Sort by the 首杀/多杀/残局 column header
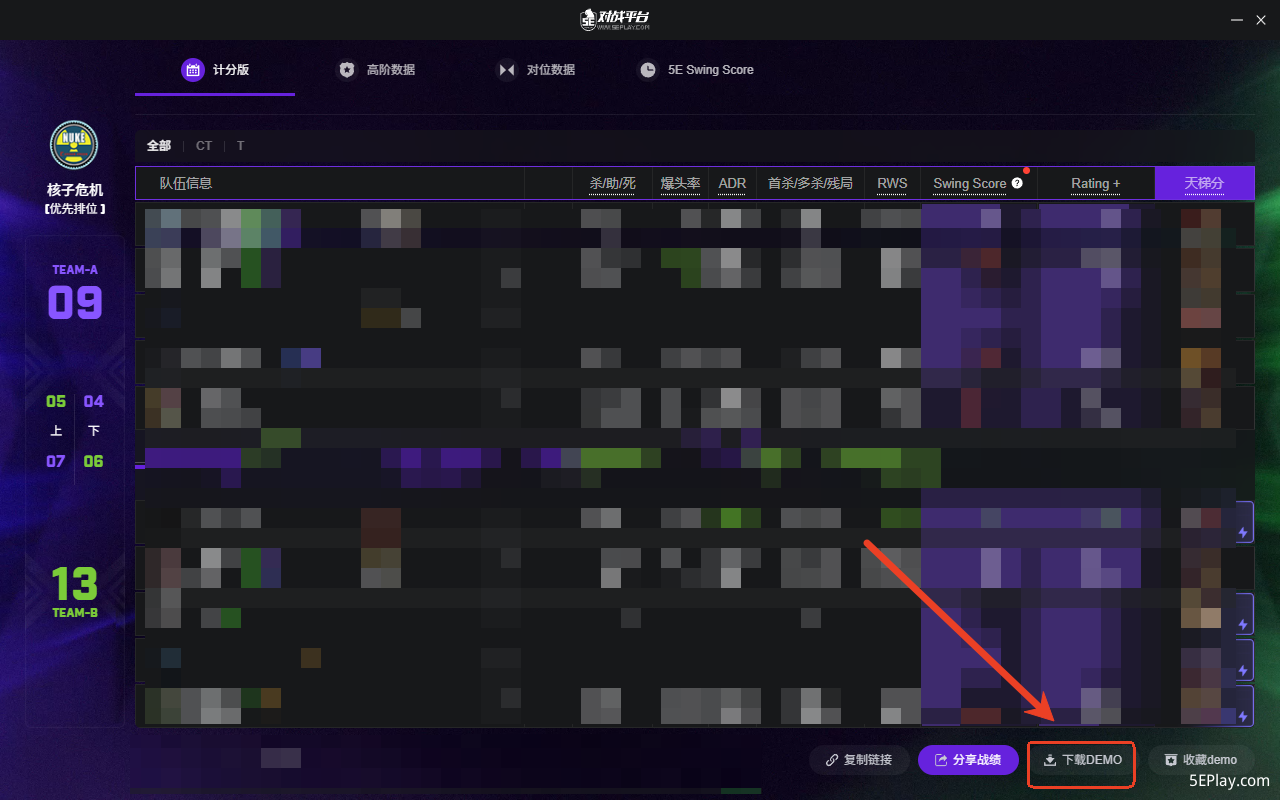The height and width of the screenshot is (800, 1280). point(810,183)
